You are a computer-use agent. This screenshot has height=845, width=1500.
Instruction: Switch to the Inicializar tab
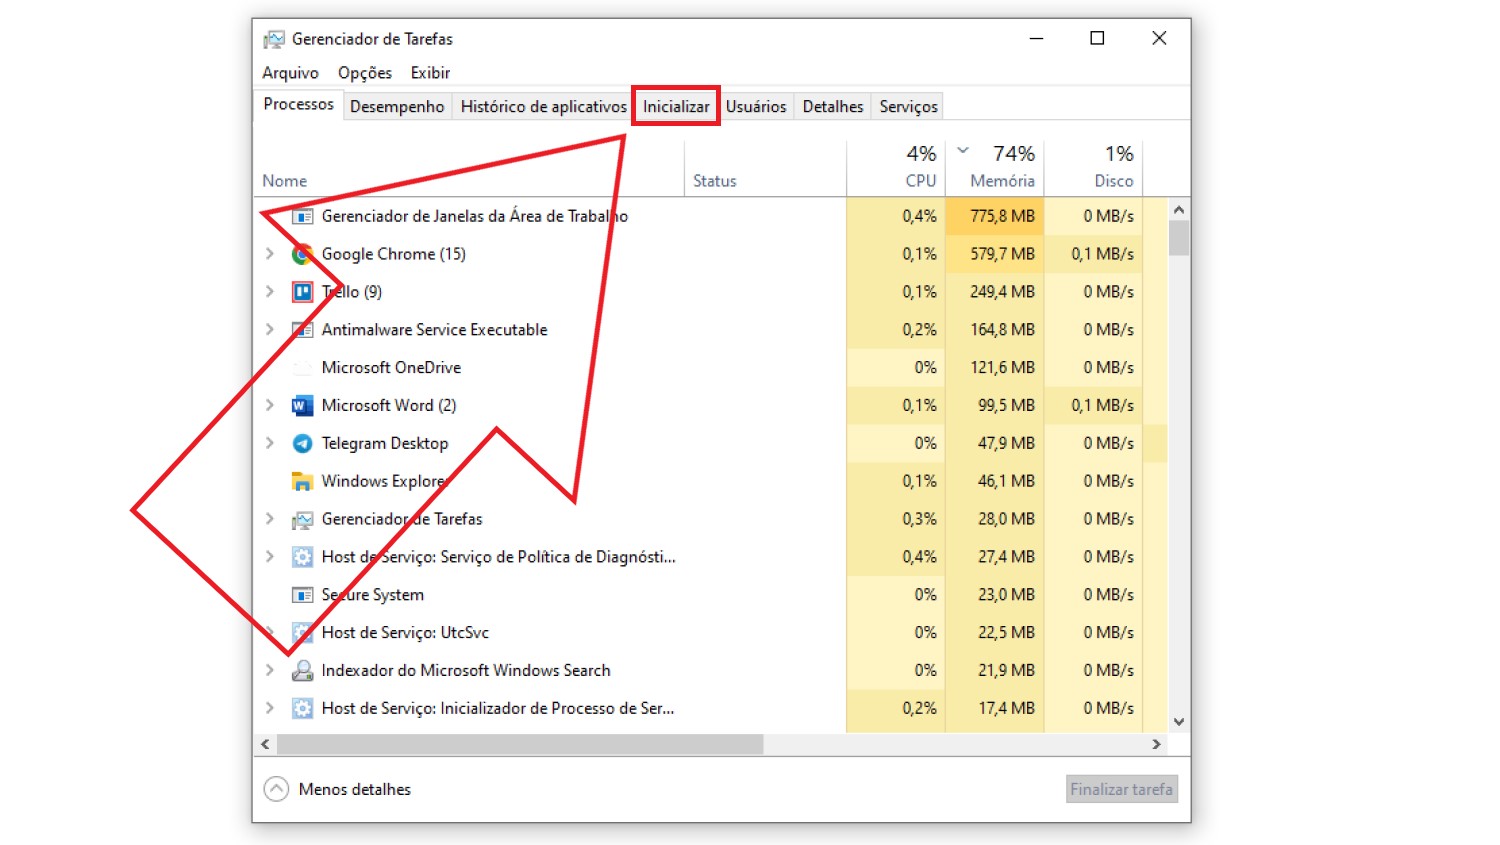point(676,106)
